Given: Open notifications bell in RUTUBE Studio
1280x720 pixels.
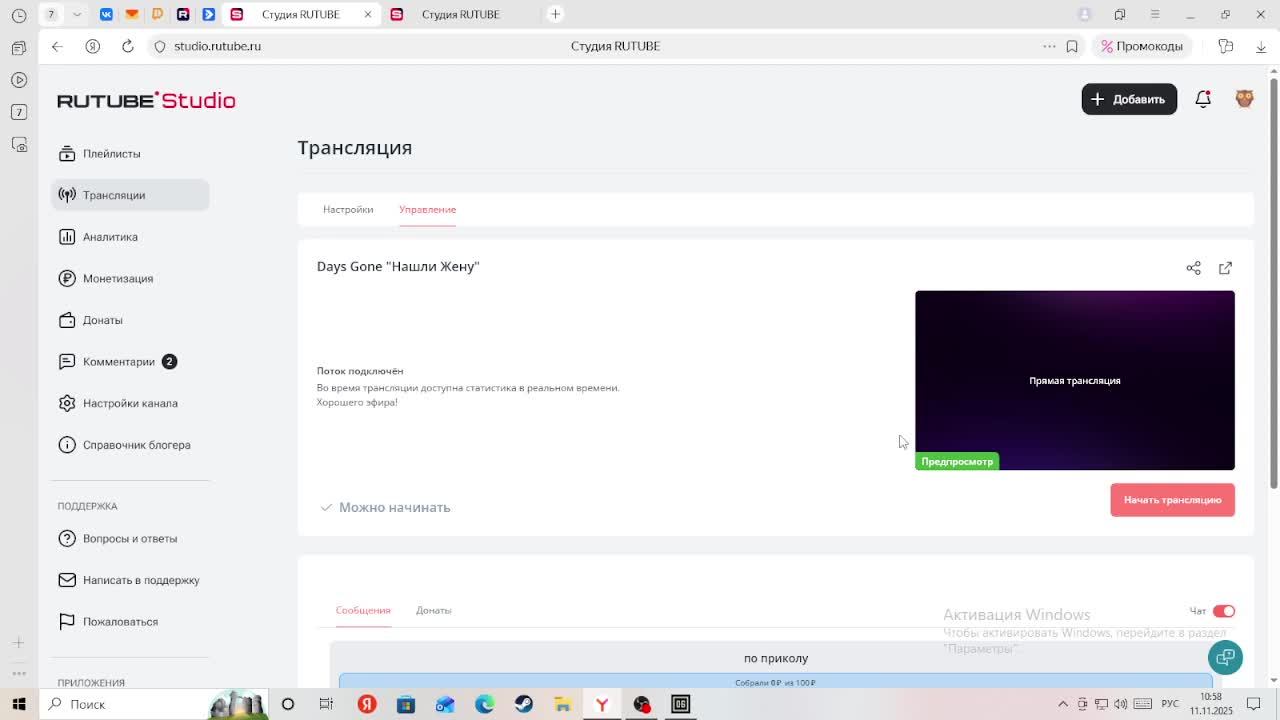Looking at the screenshot, I should tap(1203, 99).
